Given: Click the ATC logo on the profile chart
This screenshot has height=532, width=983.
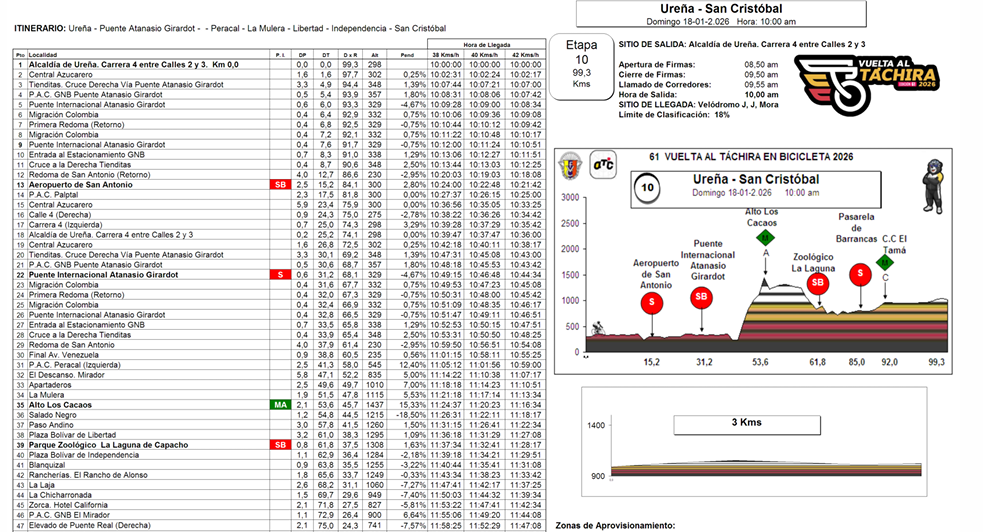Looking at the screenshot, I should pyautogui.click(x=604, y=164).
